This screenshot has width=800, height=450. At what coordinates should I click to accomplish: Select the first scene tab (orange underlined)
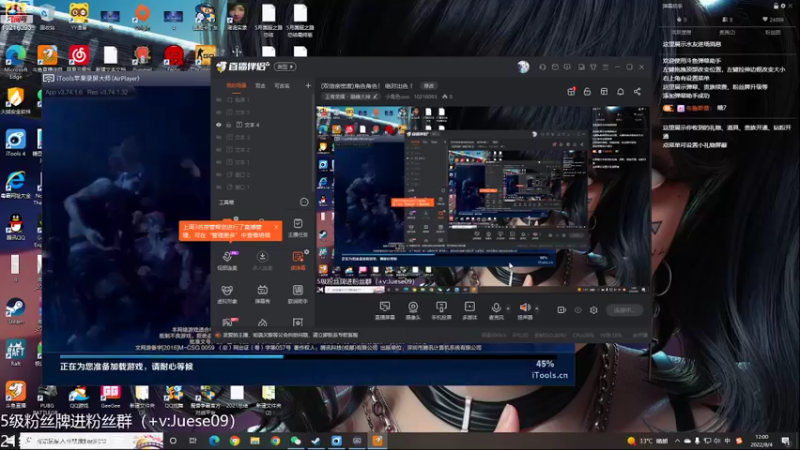(x=236, y=86)
